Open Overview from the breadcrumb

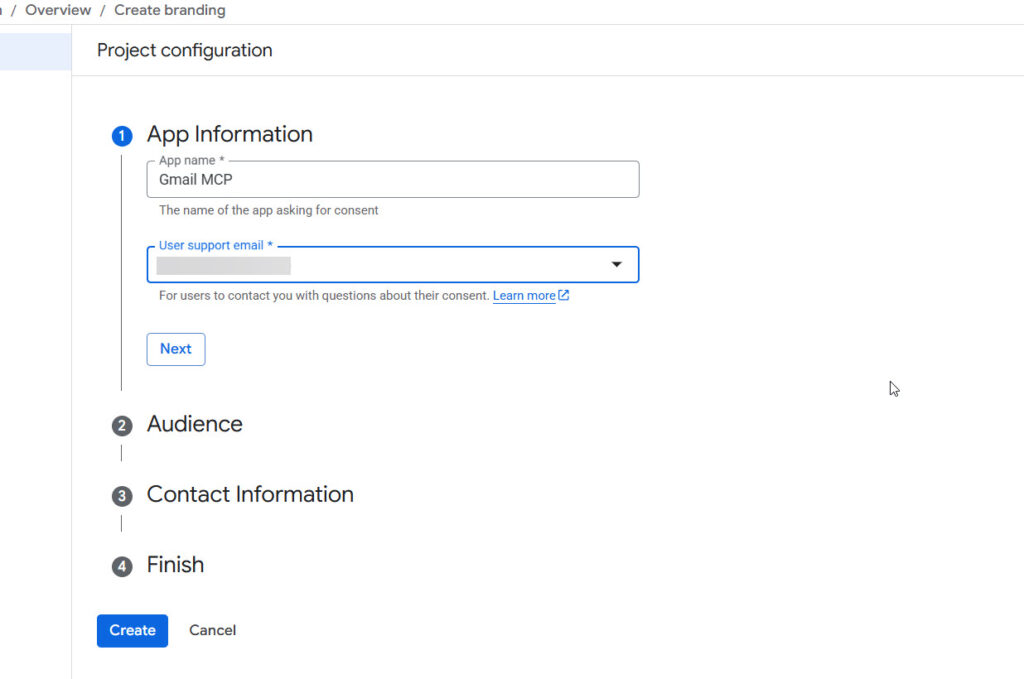click(57, 10)
